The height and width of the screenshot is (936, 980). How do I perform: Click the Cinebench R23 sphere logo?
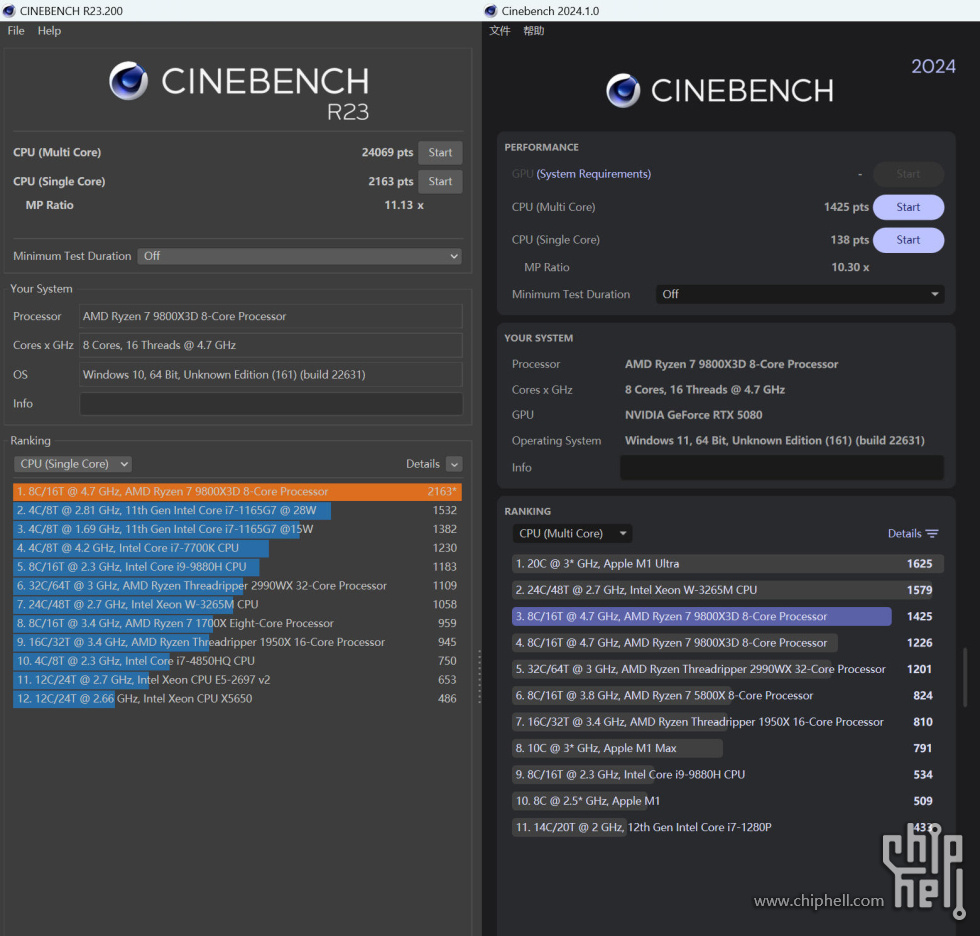(128, 81)
